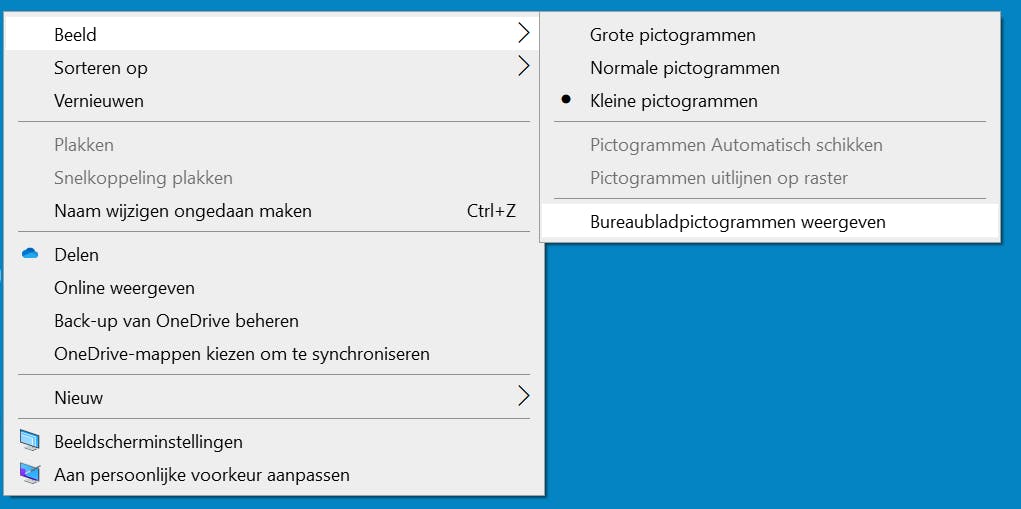Expand the Beeld submenu arrow
The height and width of the screenshot is (509, 1021).
pos(523,34)
